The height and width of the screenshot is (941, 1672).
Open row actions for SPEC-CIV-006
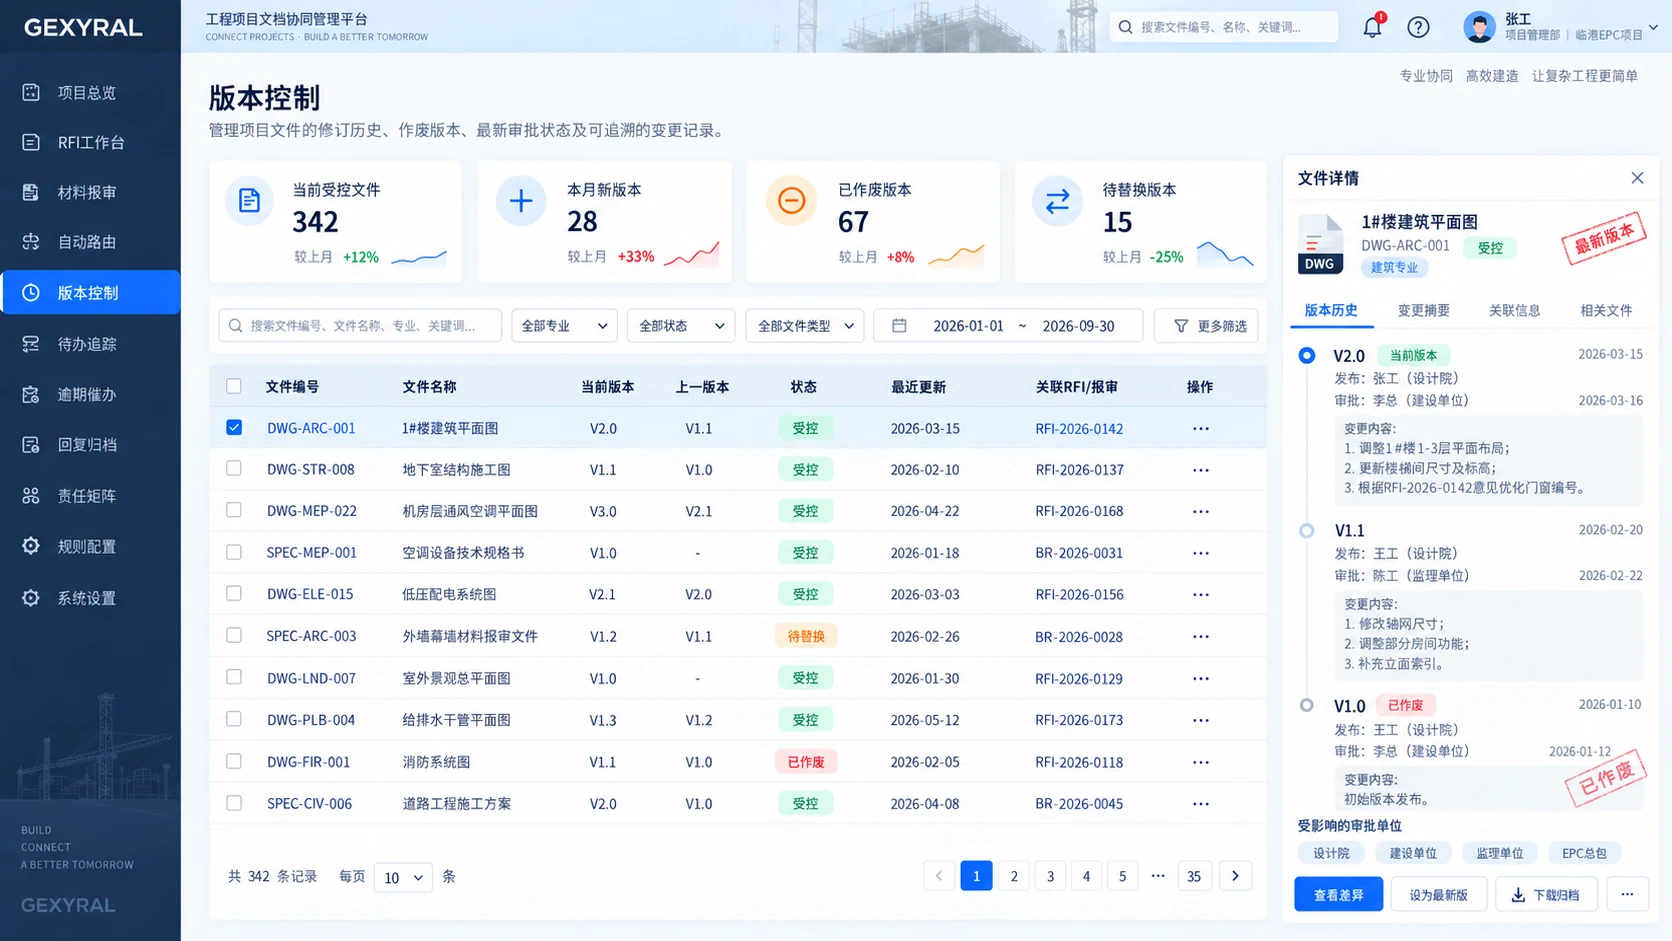click(x=1200, y=804)
